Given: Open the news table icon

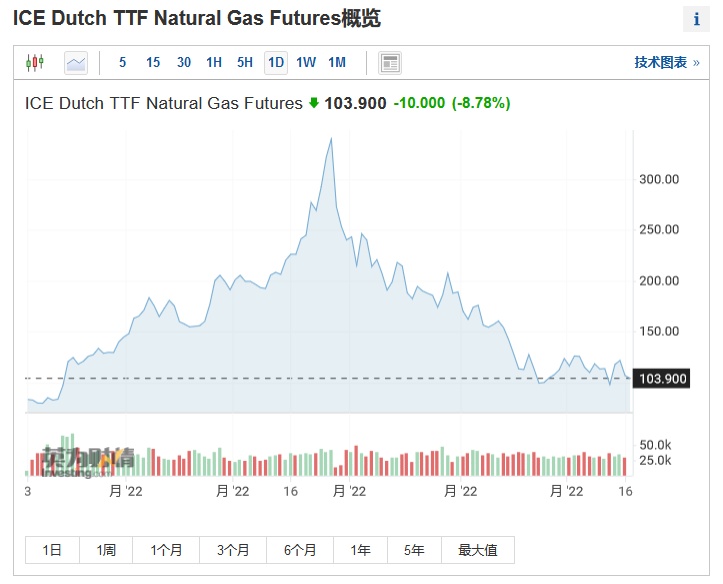Looking at the screenshot, I should pyautogui.click(x=390, y=63).
